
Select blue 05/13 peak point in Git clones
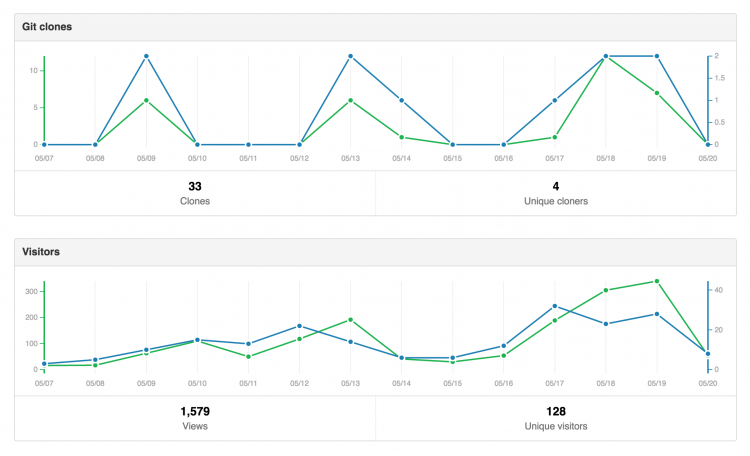(x=351, y=56)
